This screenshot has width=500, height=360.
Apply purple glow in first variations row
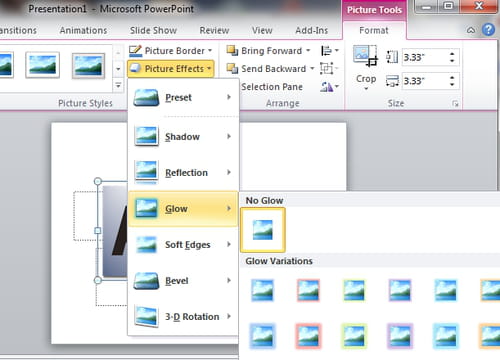tap(400, 290)
